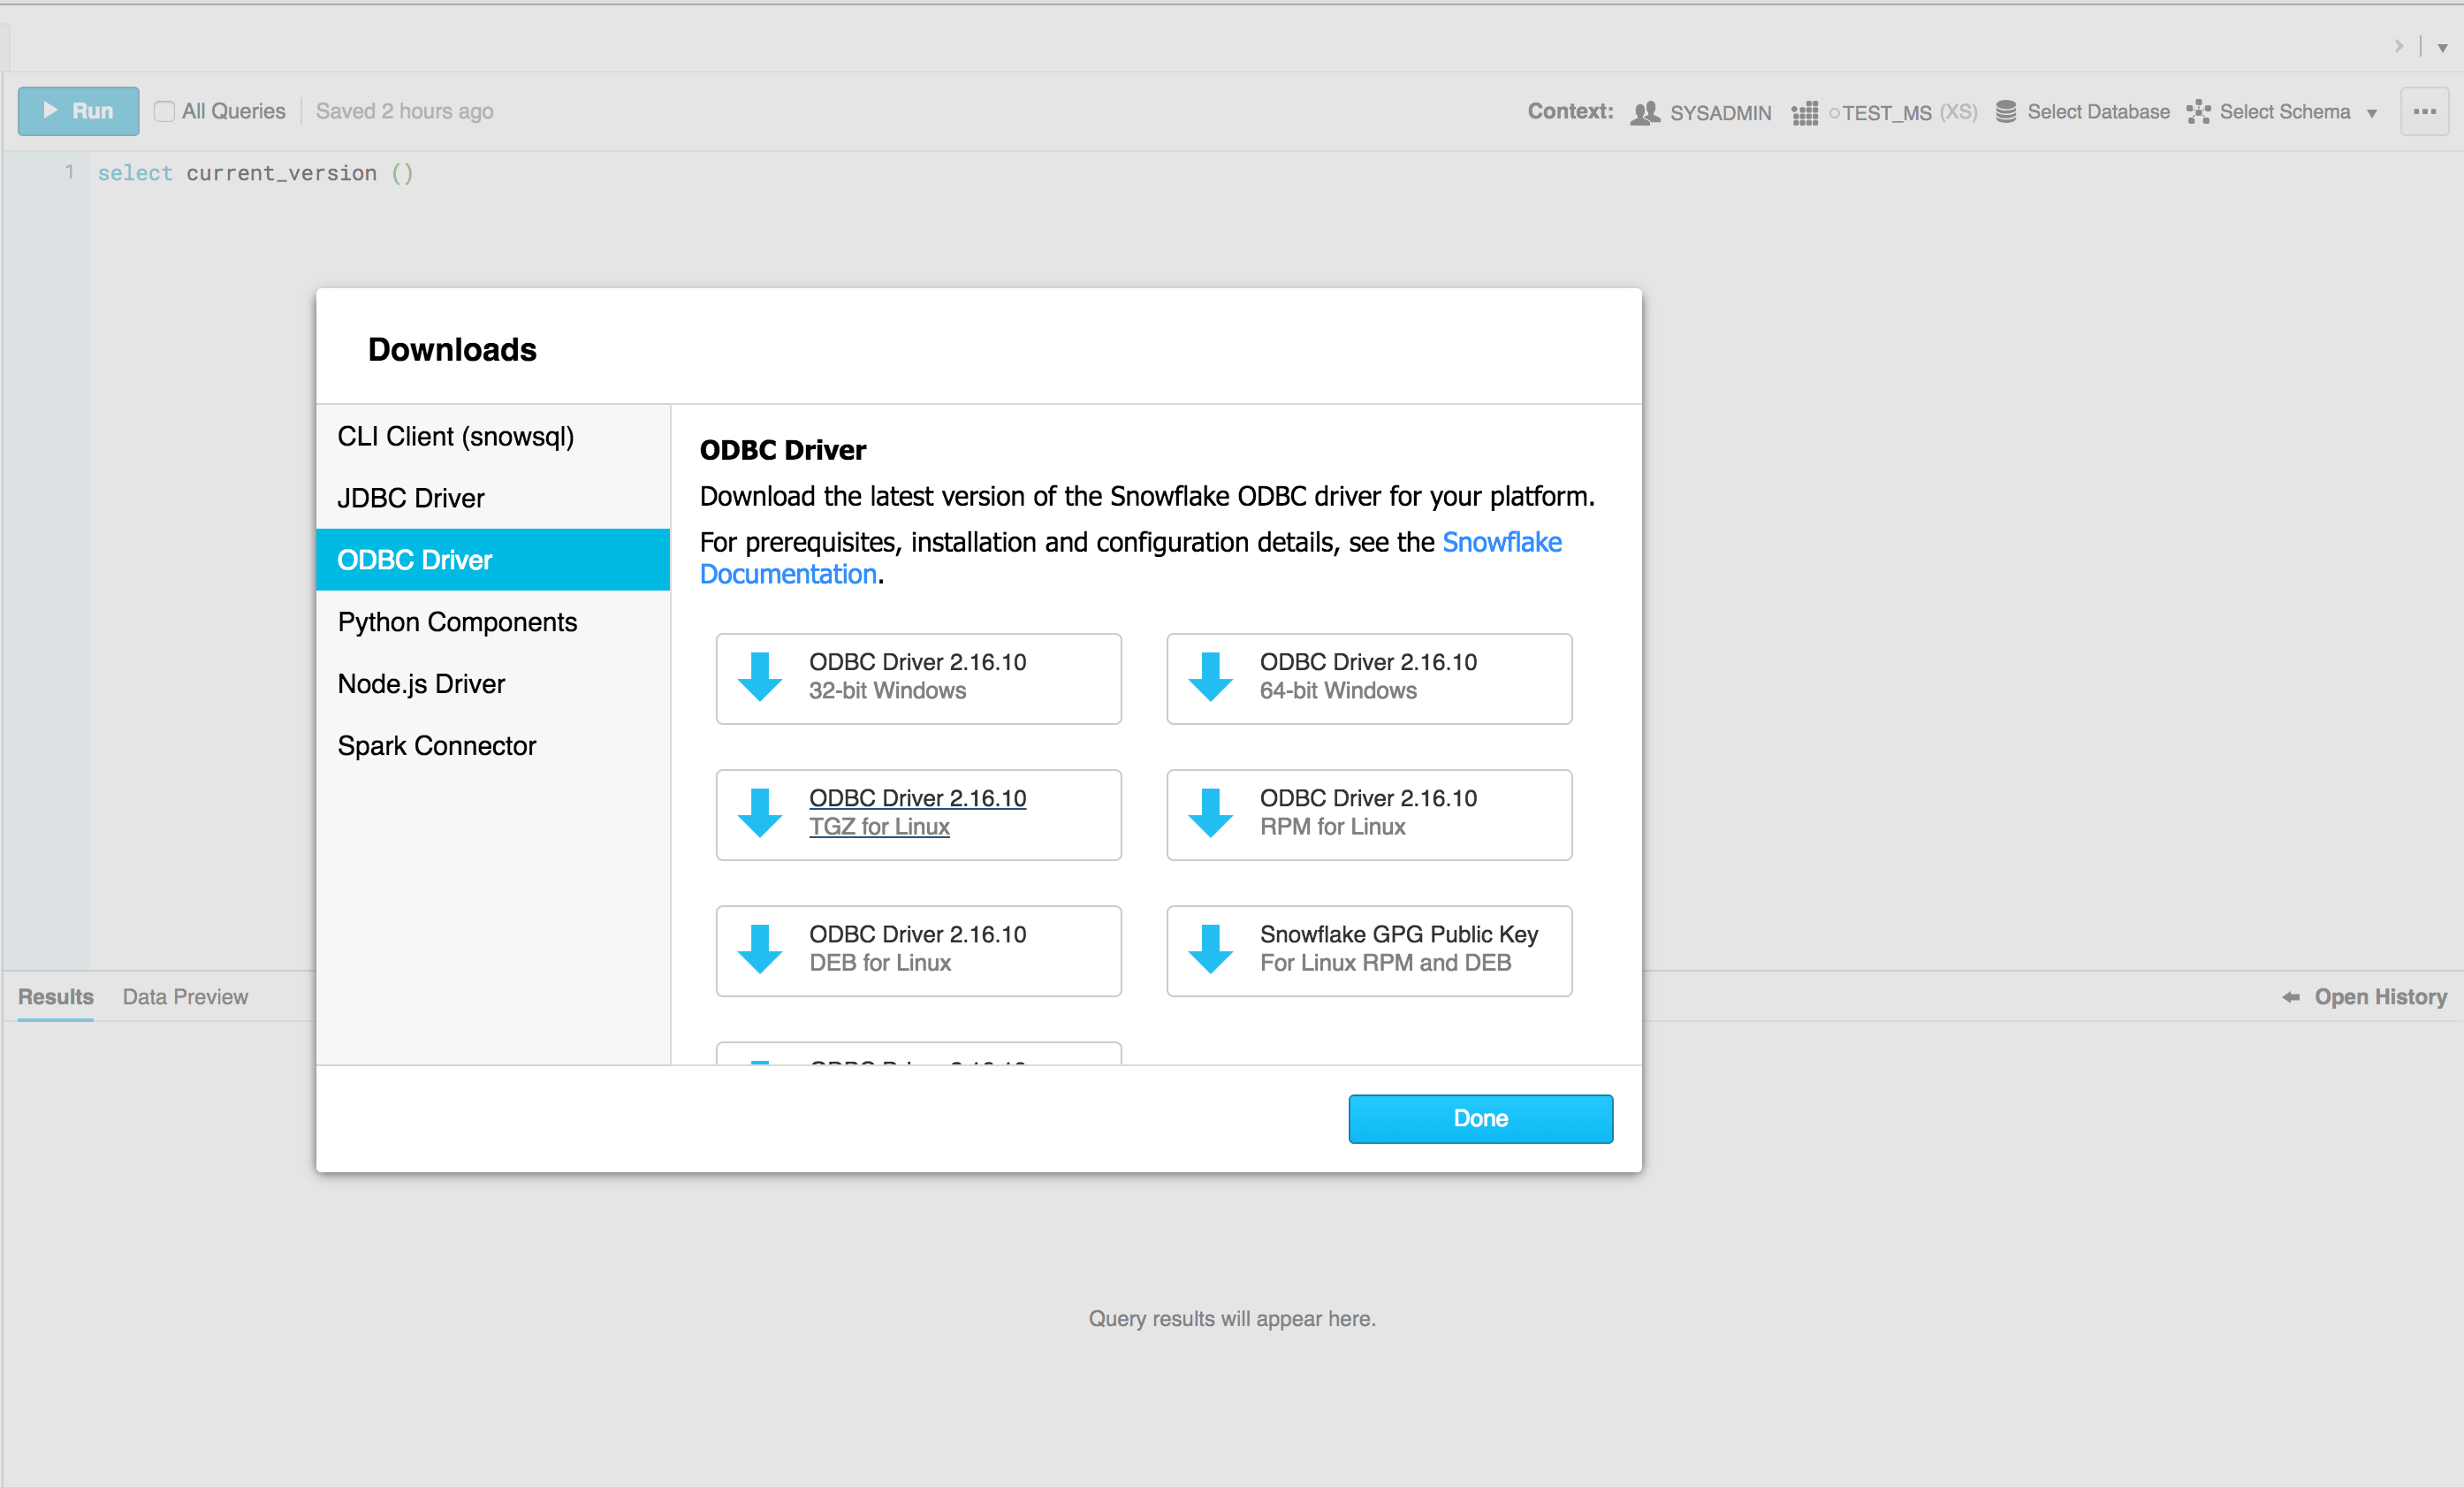
Task: Click into the SQL editor query line
Action: (255, 173)
